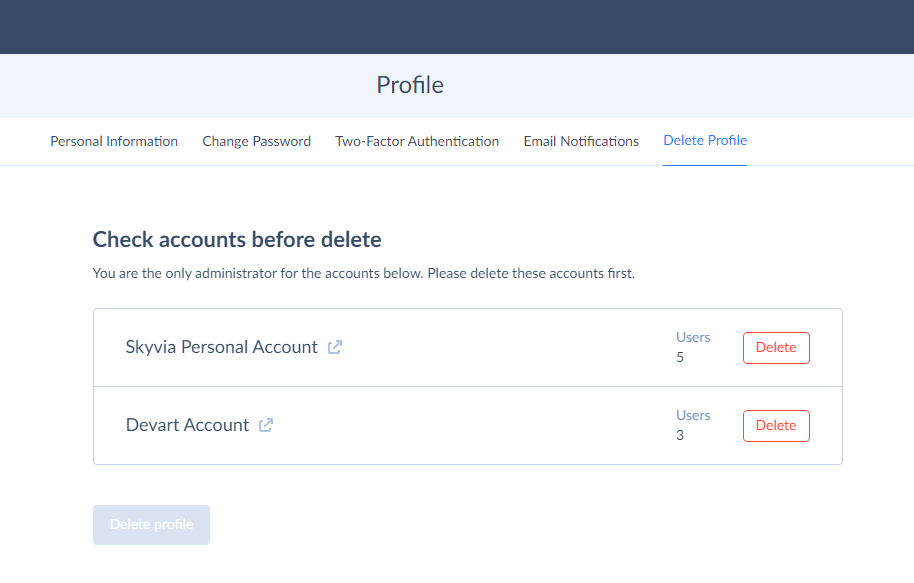Image resolution: width=914 pixels, height=583 pixels.
Task: Click the disabled Delete profile button
Action: pyautogui.click(x=151, y=524)
